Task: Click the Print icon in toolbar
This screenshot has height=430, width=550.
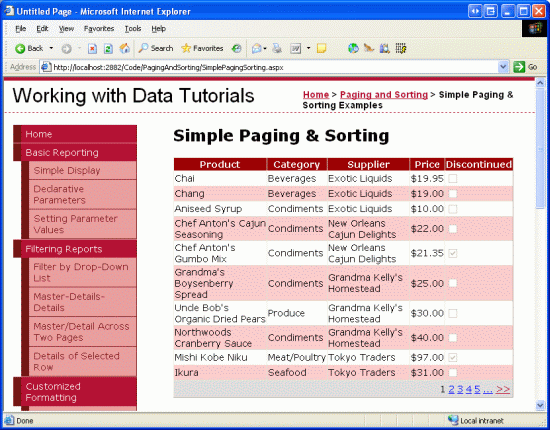Action: click(x=277, y=48)
